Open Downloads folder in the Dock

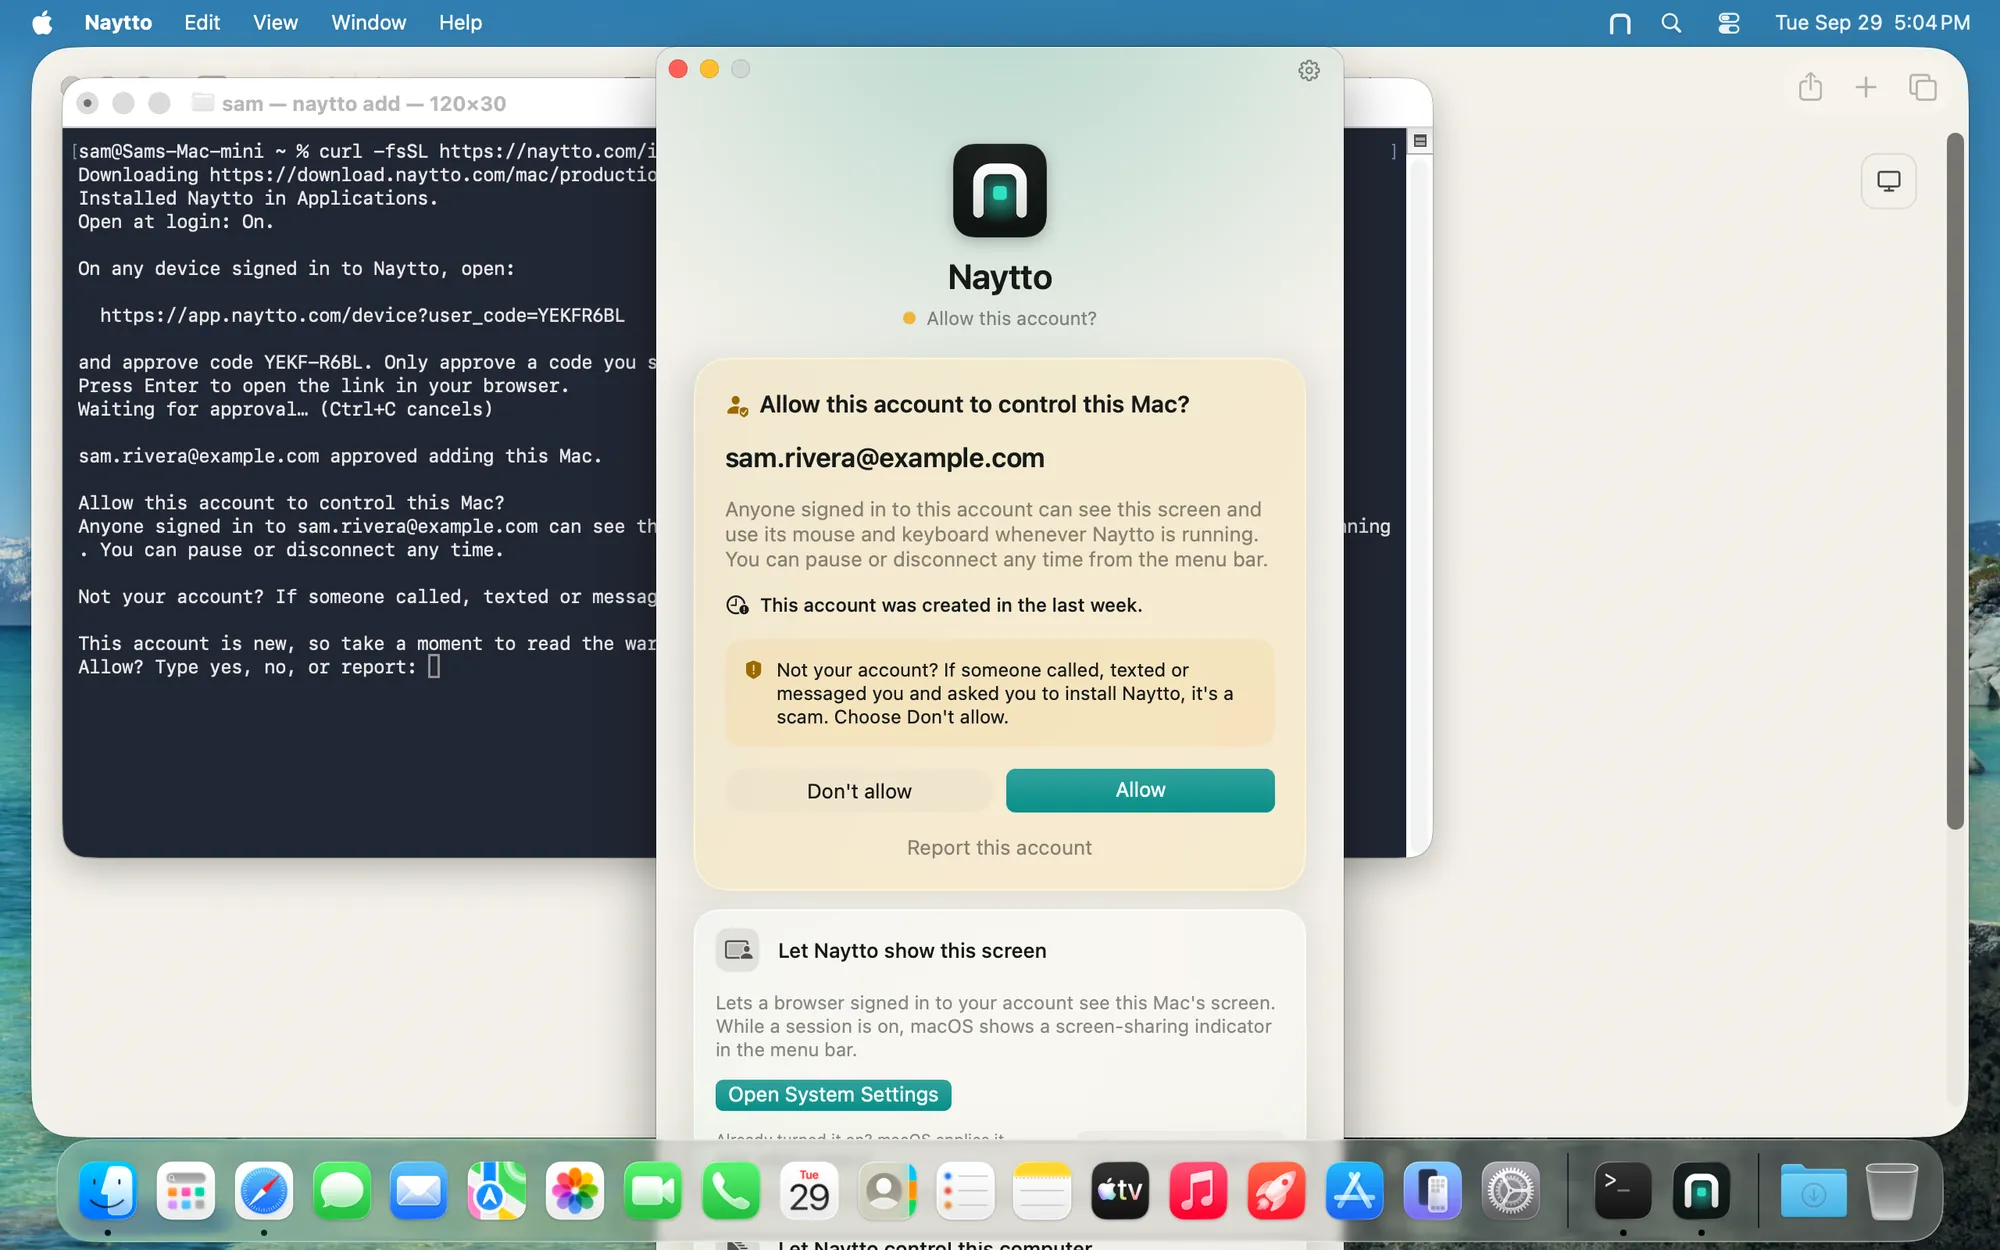pos(1813,1191)
